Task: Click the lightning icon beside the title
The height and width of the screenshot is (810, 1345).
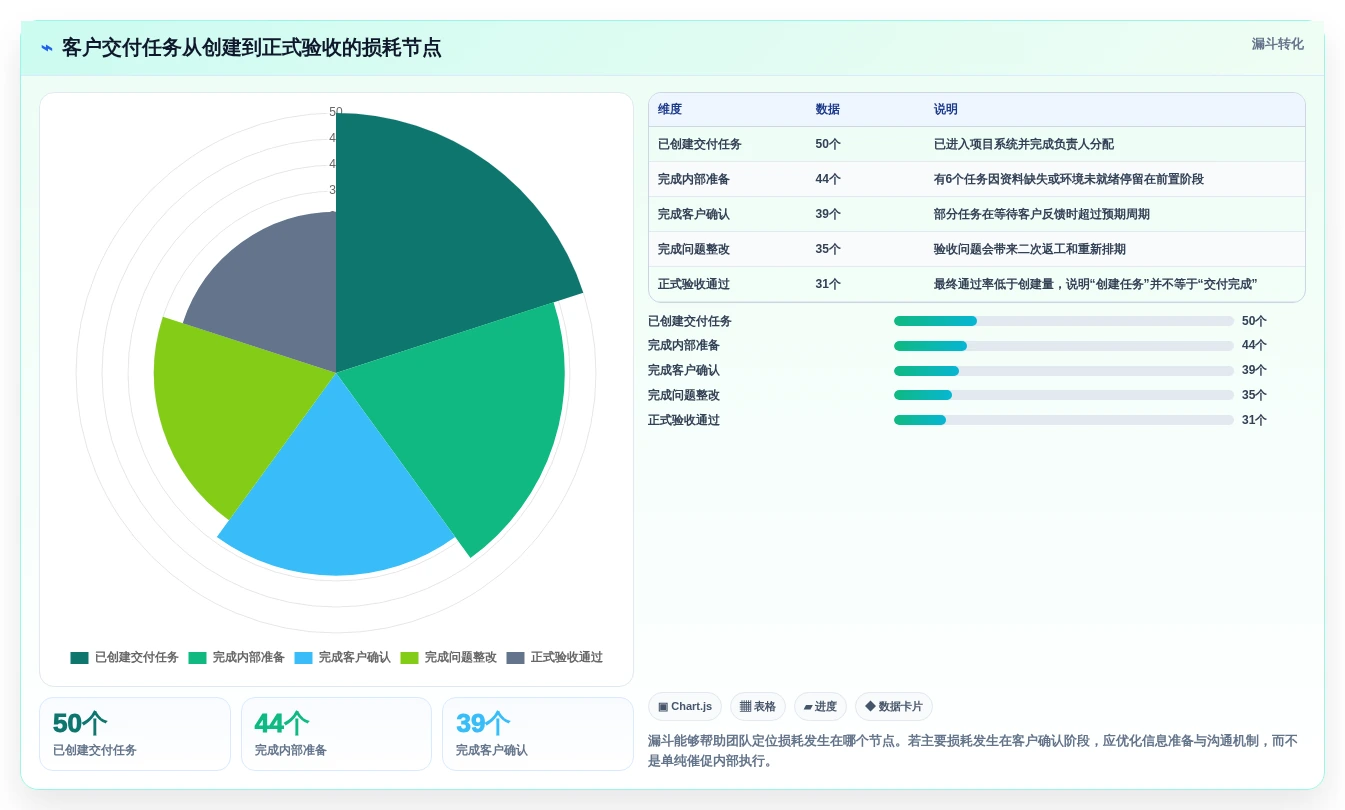Action: (47, 48)
